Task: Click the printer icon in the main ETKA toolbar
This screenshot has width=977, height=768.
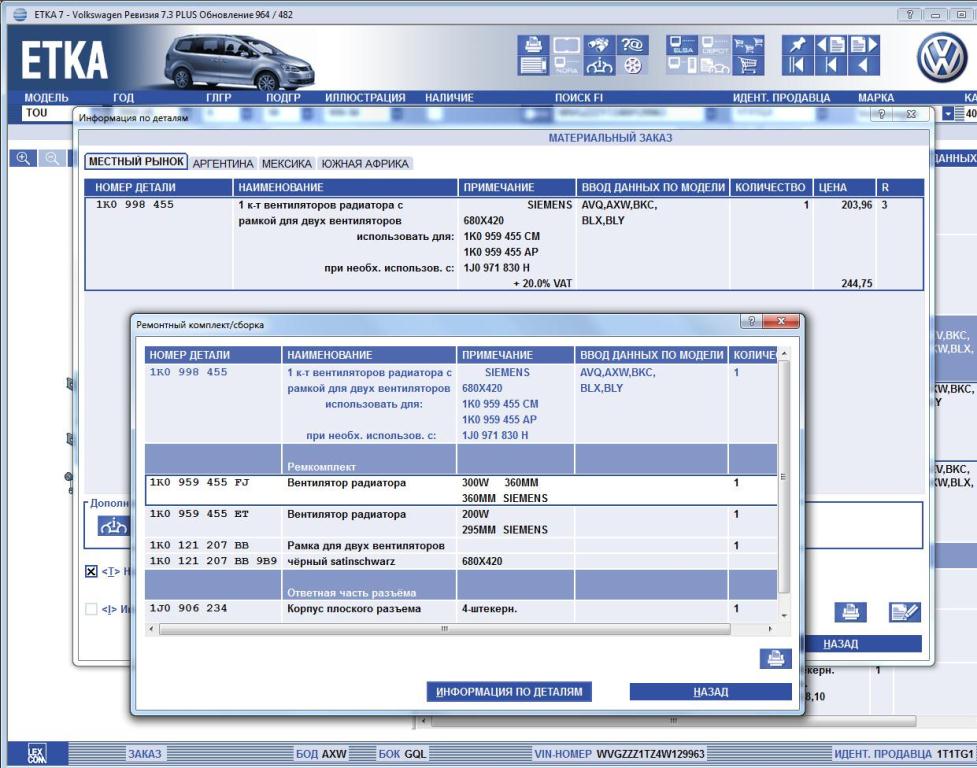Action: pyautogui.click(x=533, y=45)
